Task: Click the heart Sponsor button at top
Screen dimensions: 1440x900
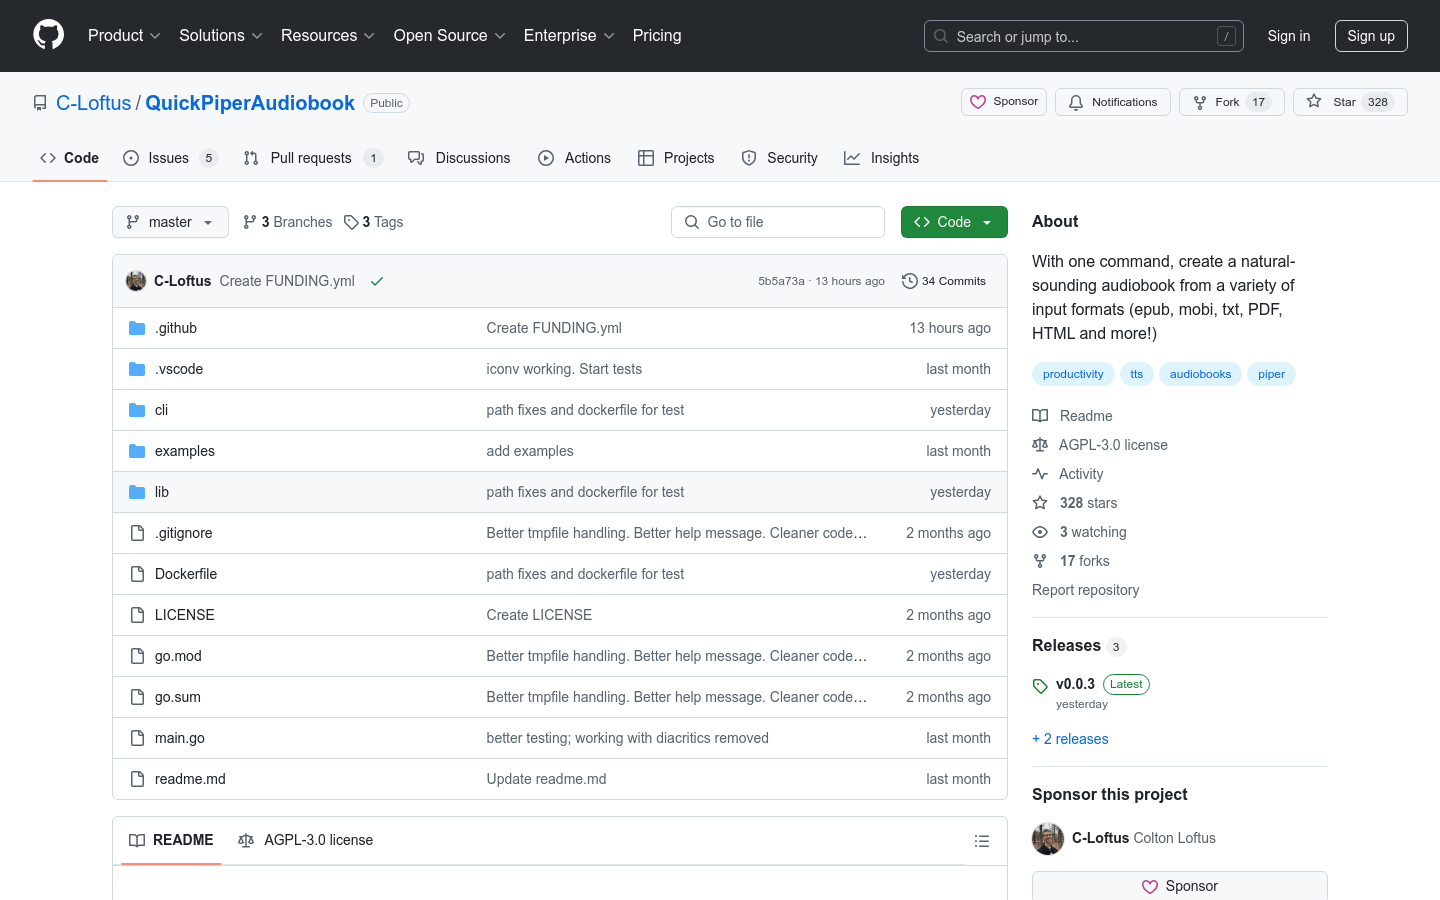Action: pos(1004,102)
